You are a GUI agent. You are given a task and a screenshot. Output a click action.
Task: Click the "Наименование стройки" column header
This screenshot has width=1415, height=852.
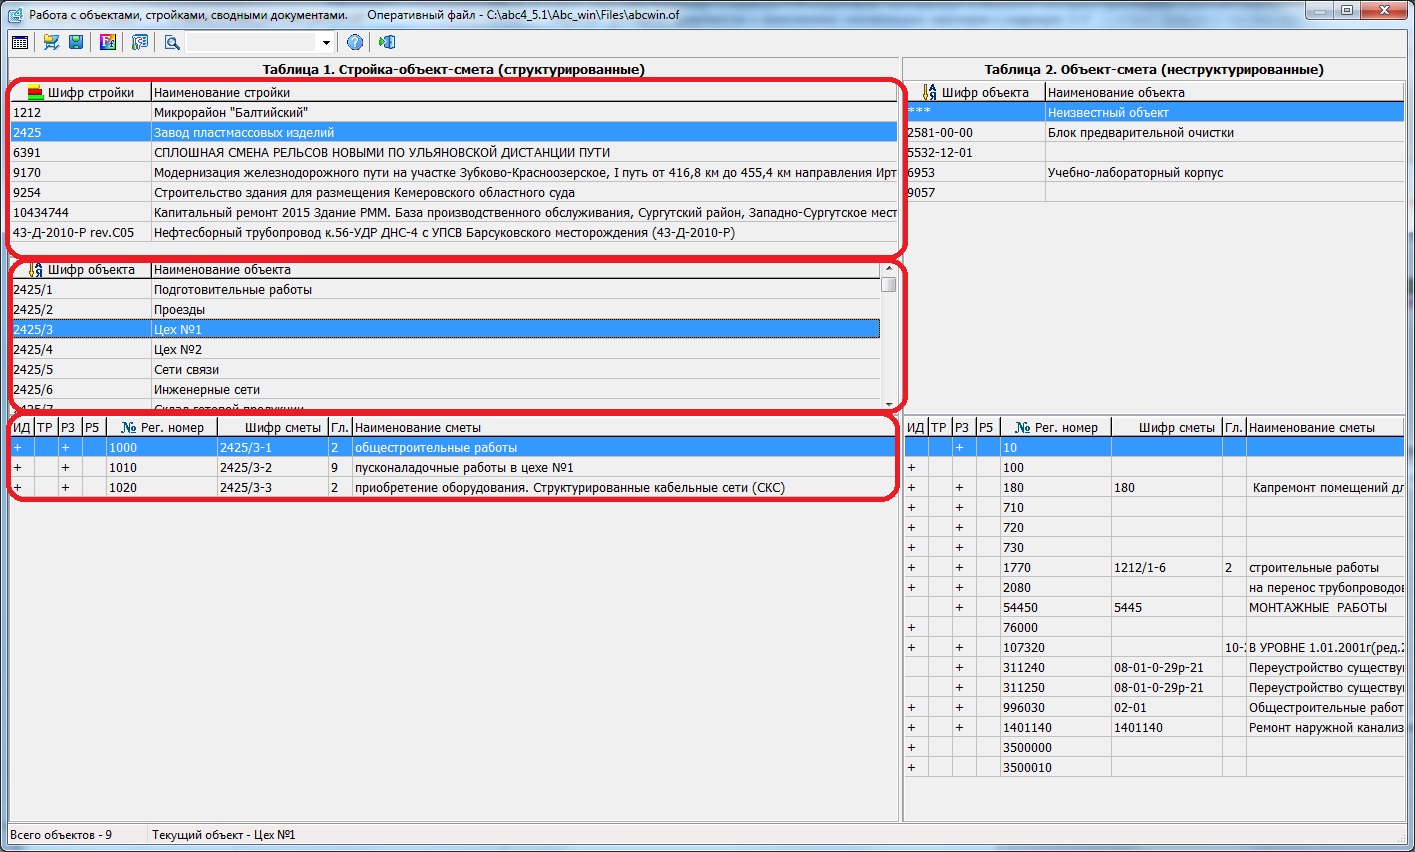(525, 92)
